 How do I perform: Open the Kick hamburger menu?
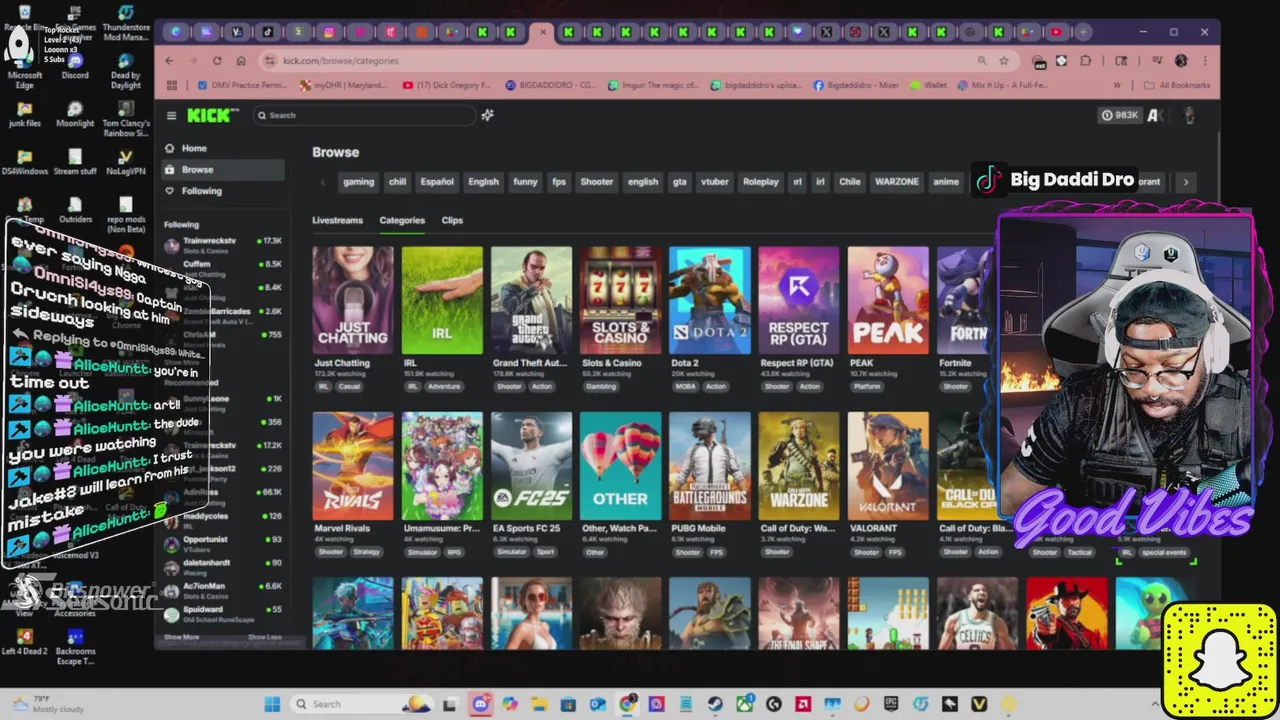point(171,116)
